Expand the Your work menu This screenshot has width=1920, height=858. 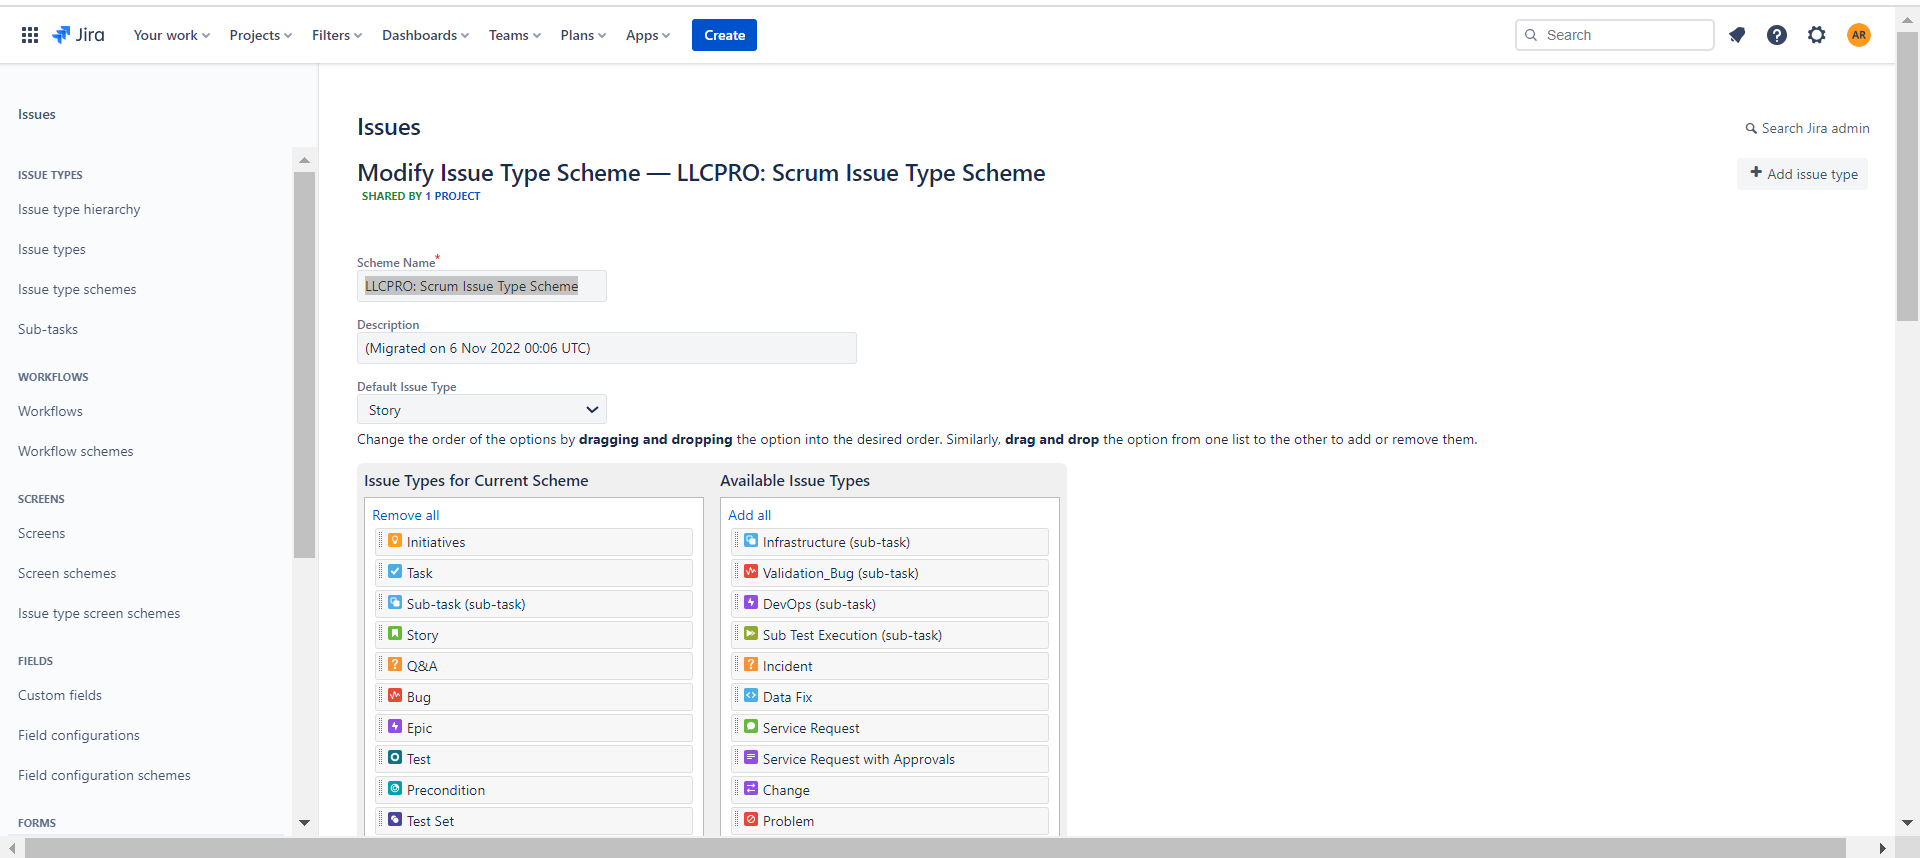tap(172, 35)
